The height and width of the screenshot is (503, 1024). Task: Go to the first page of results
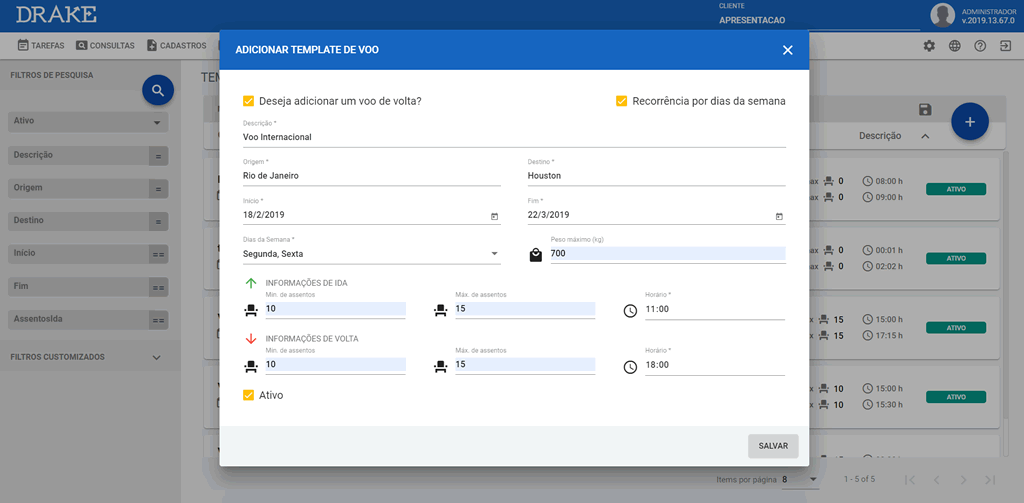pos(910,480)
